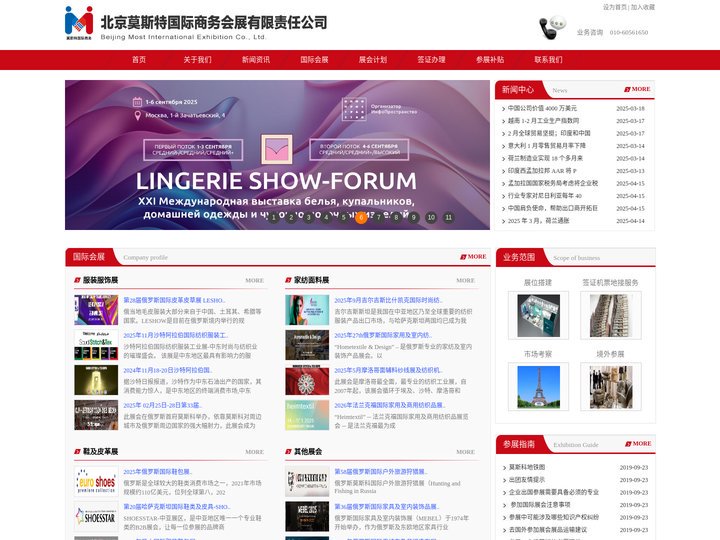Open the 关于我们 navigation item
Image resolution: width=720 pixels, height=540 pixels.
tap(197, 60)
